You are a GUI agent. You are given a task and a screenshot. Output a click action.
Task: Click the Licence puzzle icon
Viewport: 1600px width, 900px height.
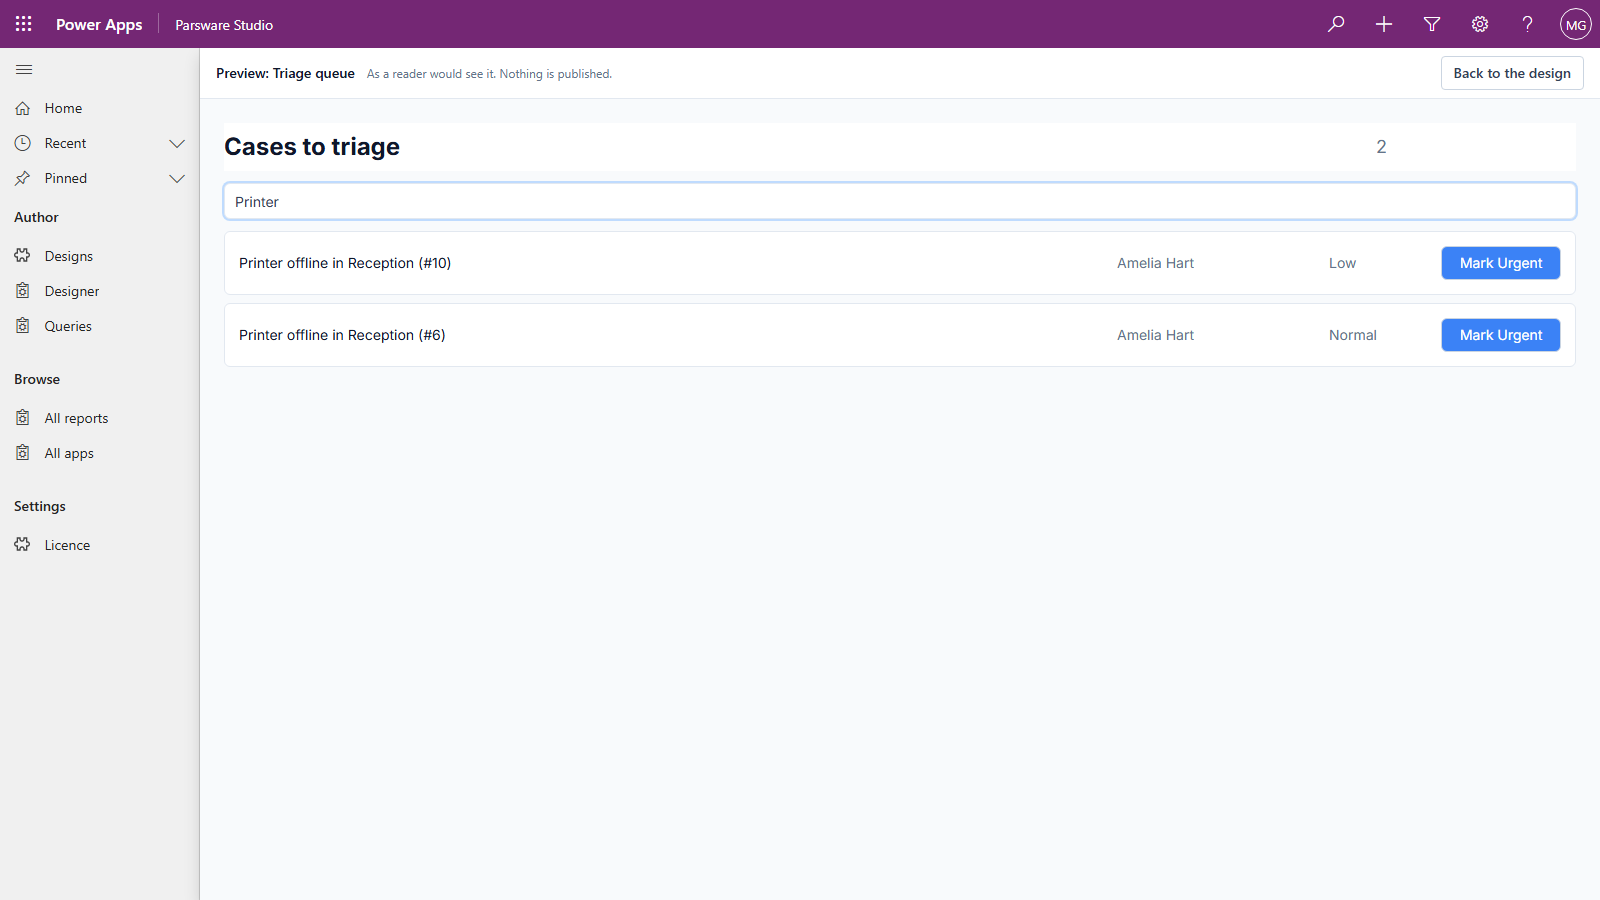(x=23, y=545)
